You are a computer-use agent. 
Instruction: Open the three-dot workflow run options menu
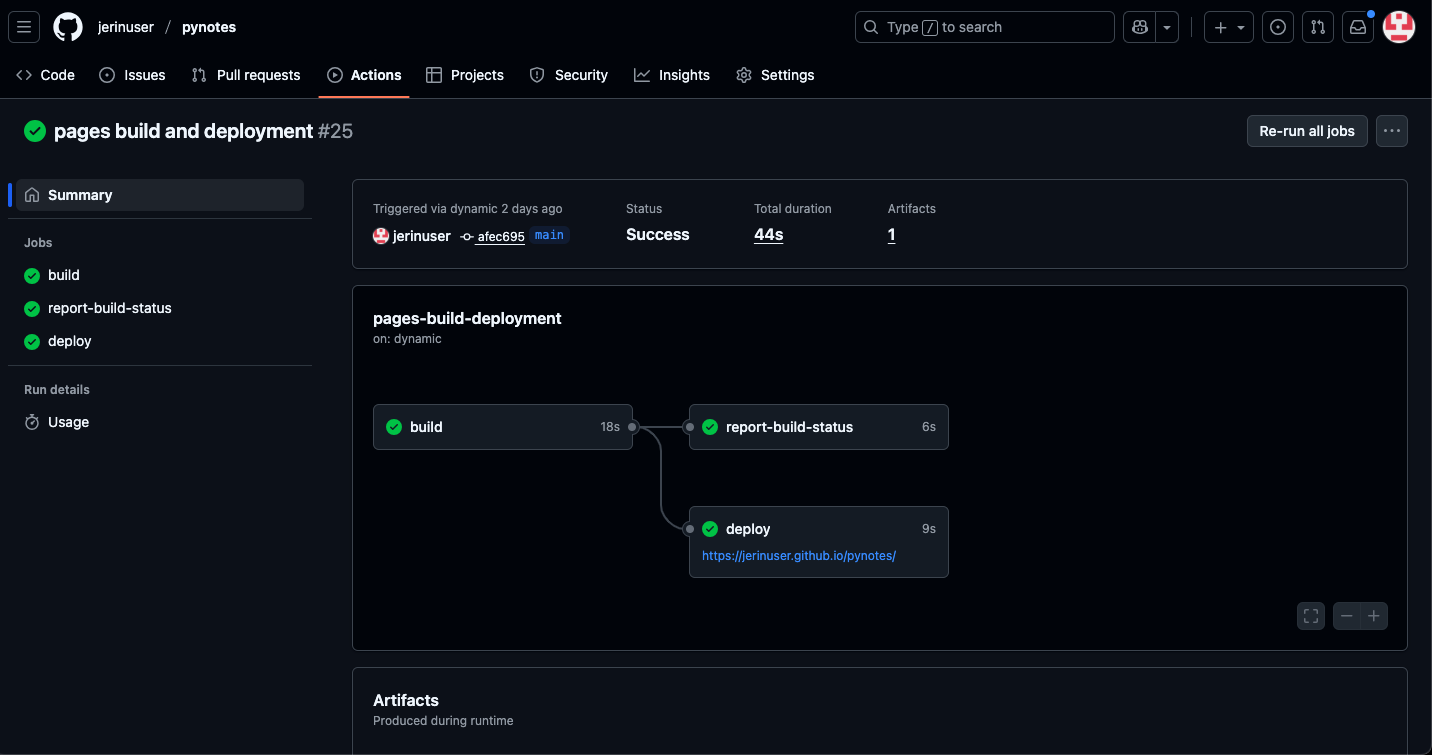1391,131
